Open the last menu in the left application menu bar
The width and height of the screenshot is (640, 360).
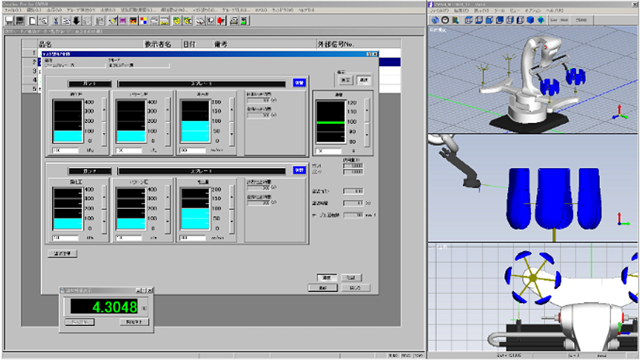pos(306,10)
